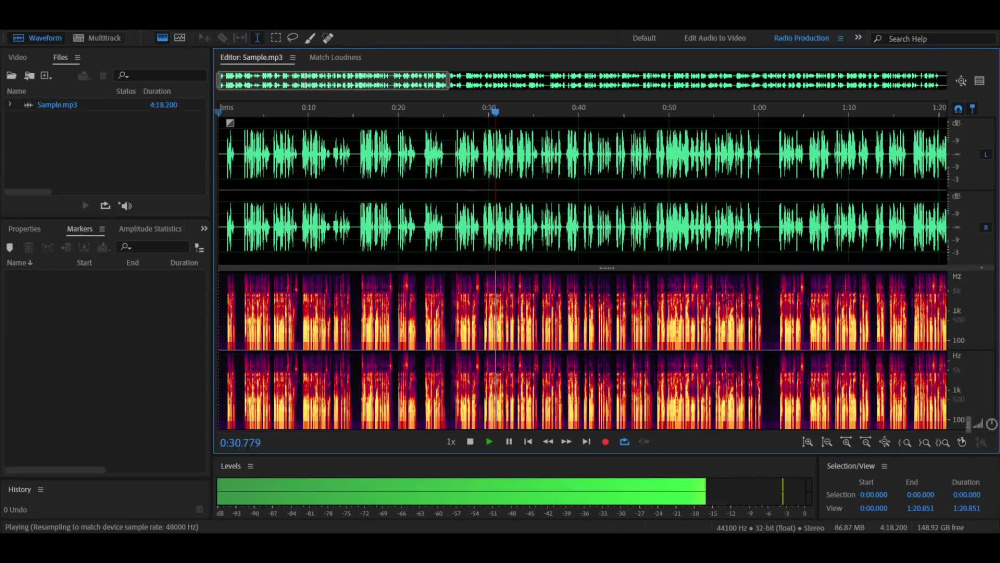The width and height of the screenshot is (1000, 563).
Task: Select the Move tool in toolbar
Action: click(x=204, y=38)
